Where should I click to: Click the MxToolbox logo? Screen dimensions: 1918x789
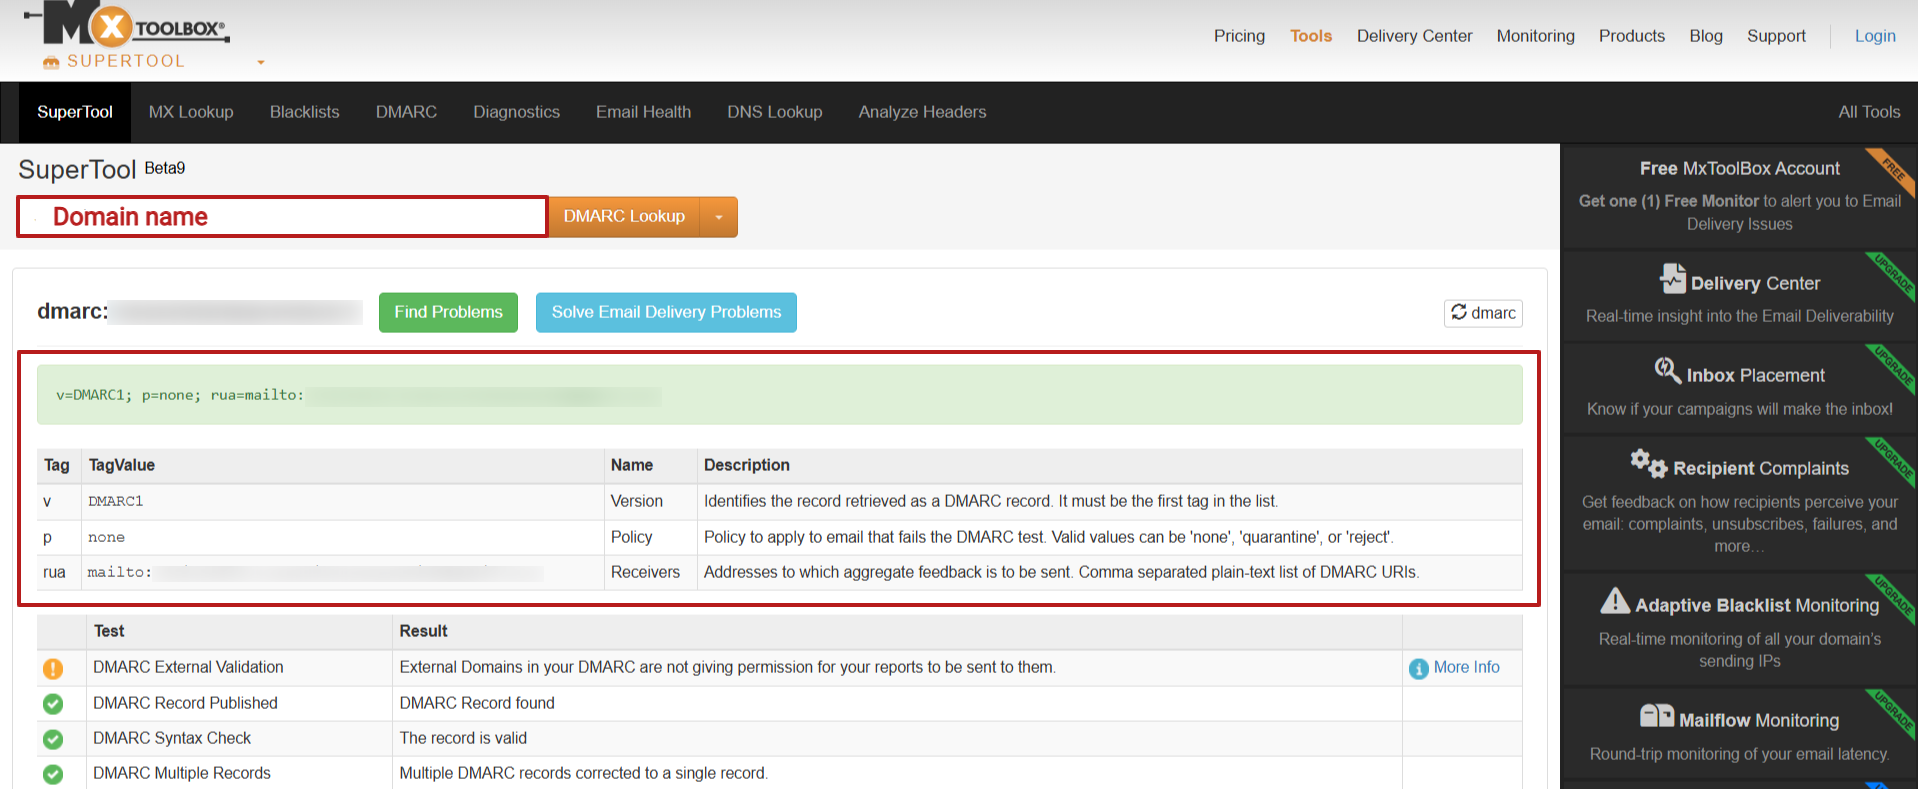[127, 25]
